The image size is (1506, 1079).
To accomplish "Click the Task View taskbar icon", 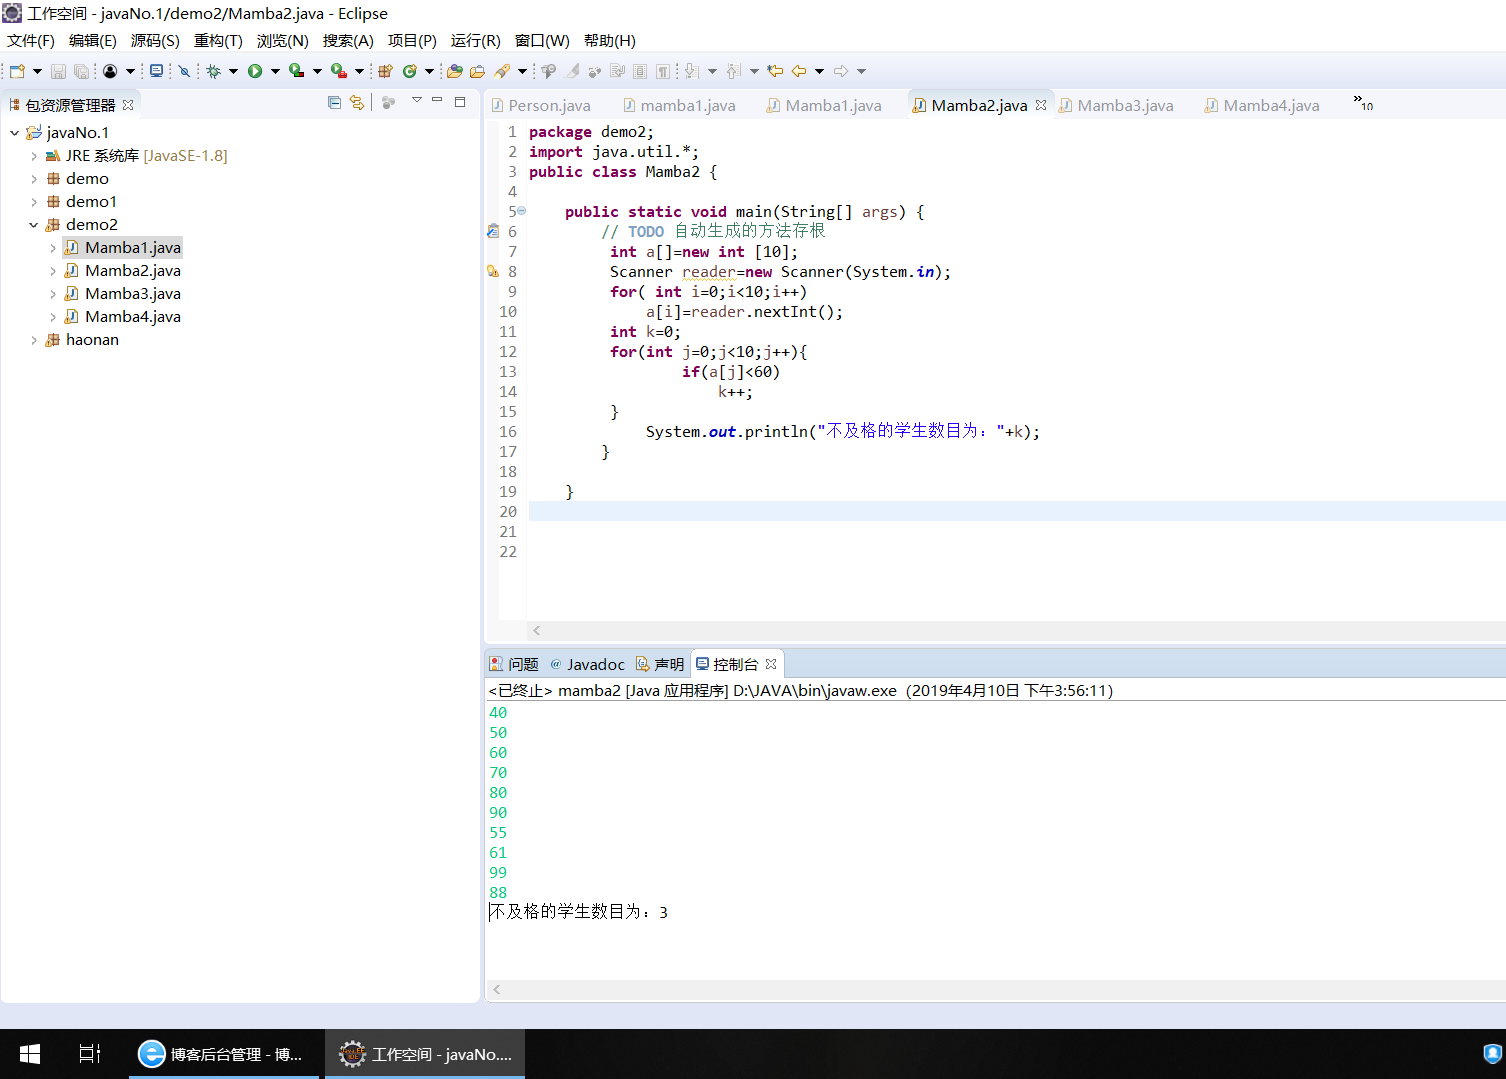I will 90,1054.
